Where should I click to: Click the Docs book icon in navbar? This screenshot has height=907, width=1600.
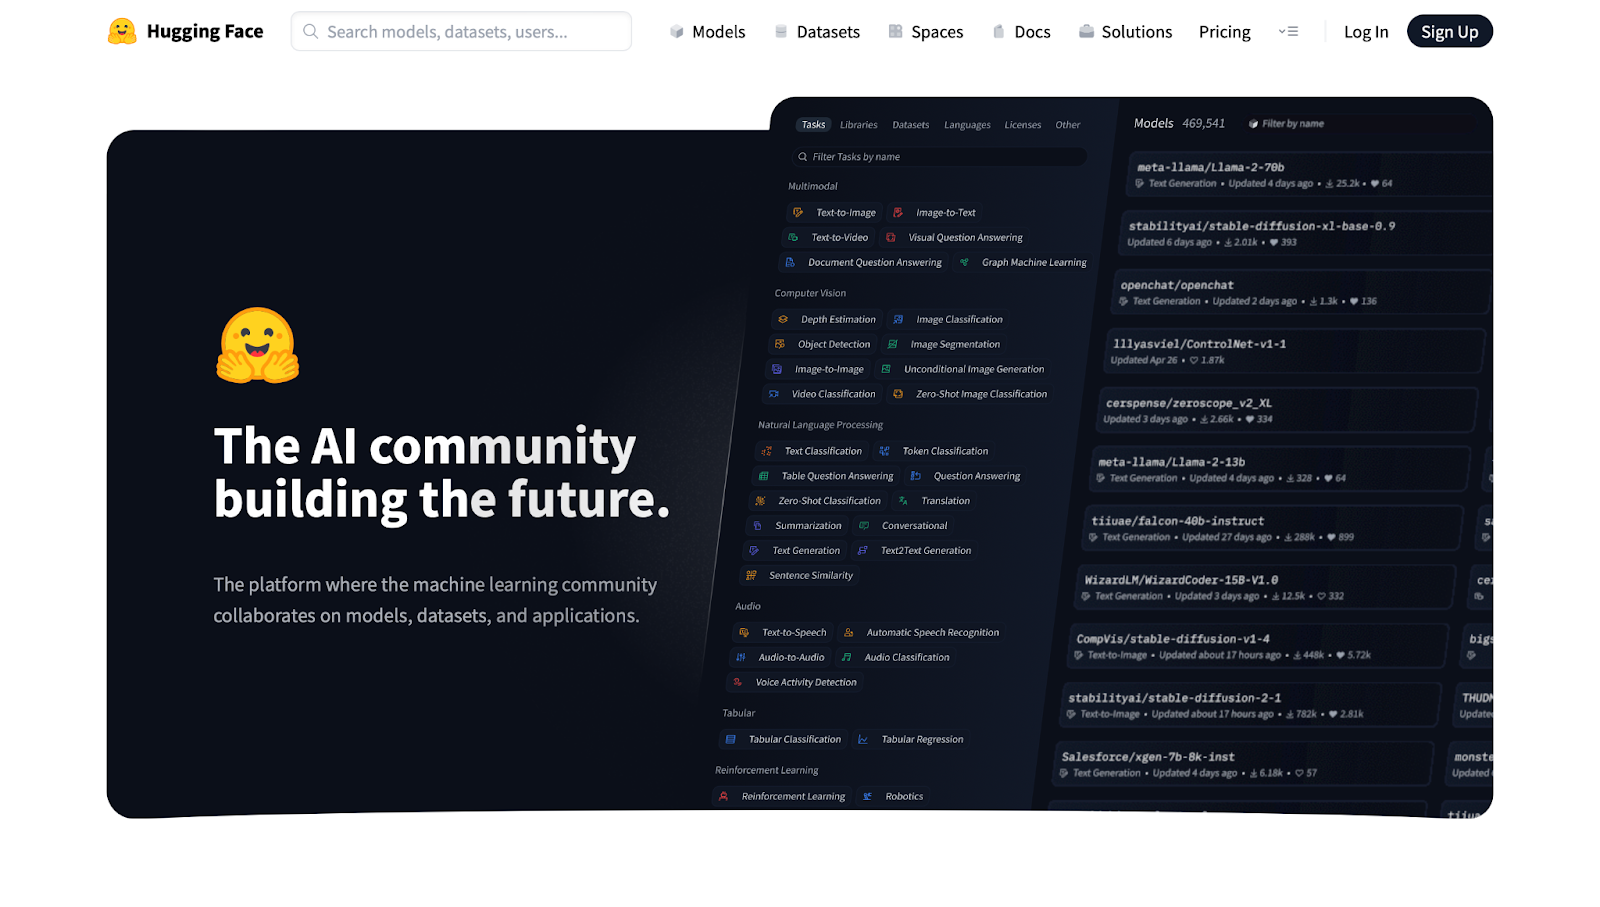pos(998,32)
